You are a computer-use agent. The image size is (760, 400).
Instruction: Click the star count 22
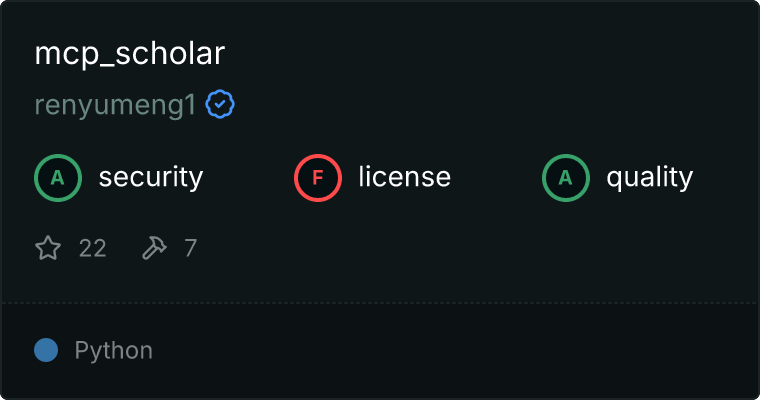(93, 248)
